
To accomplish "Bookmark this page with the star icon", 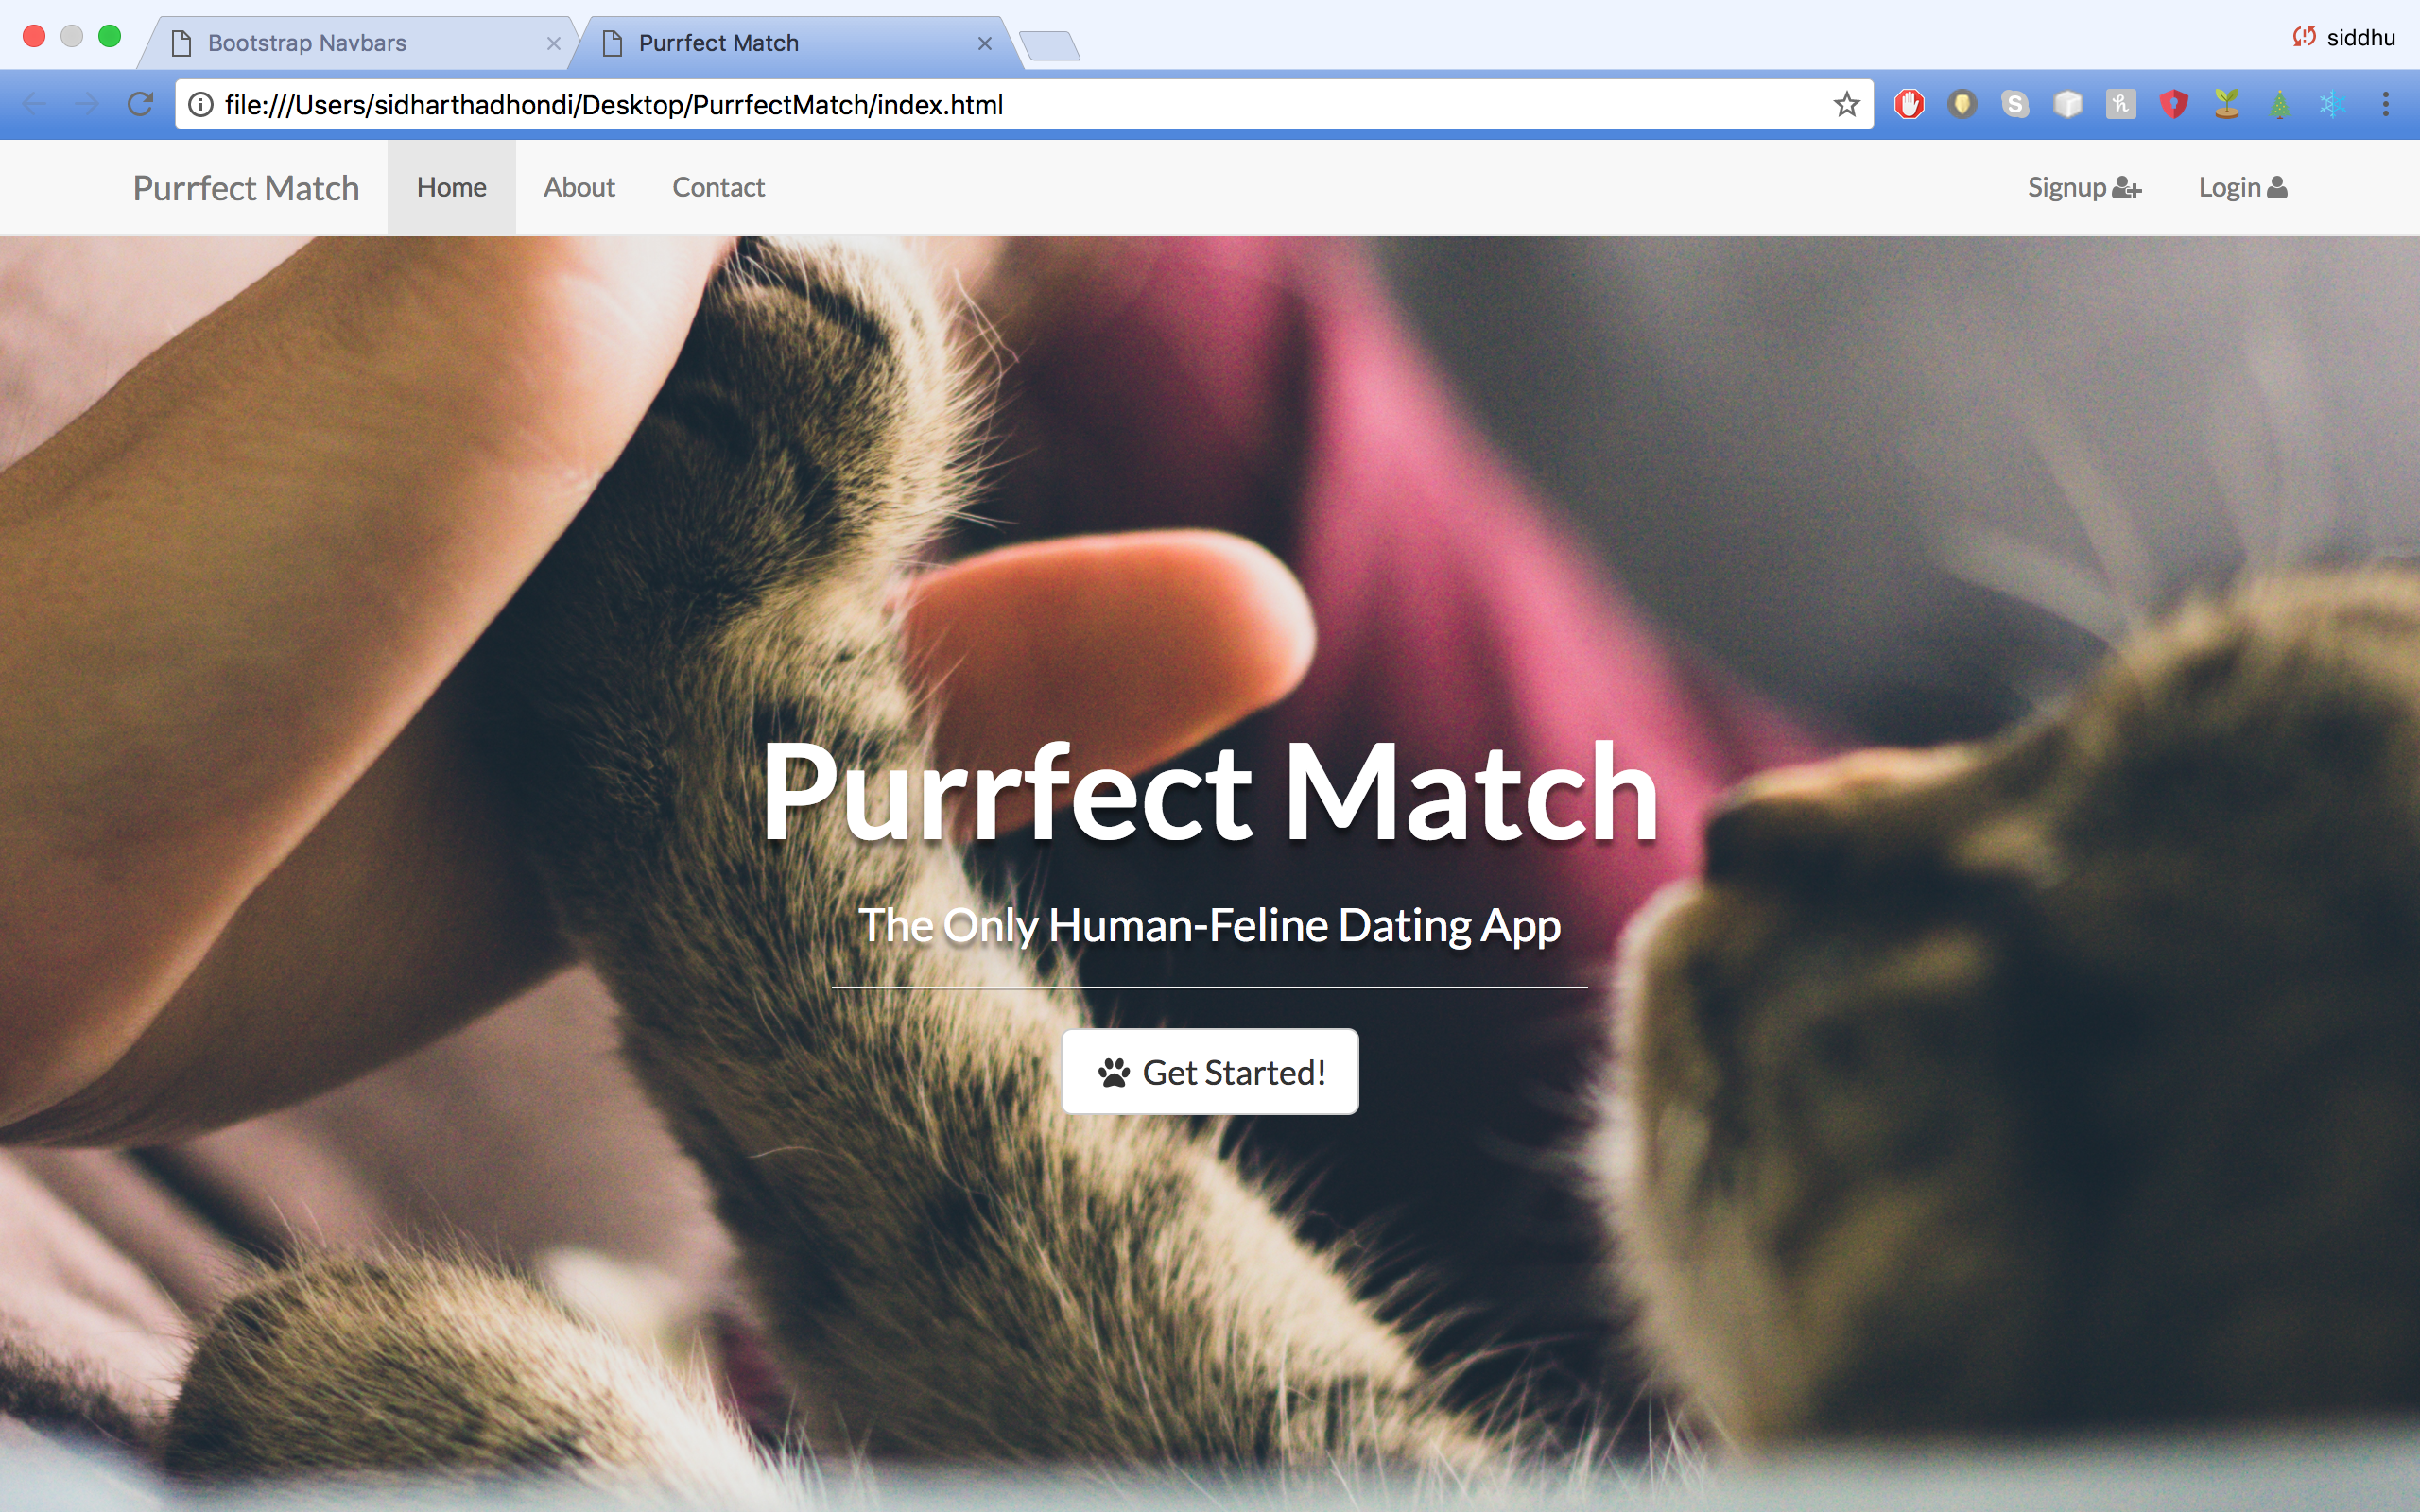I will point(1846,104).
